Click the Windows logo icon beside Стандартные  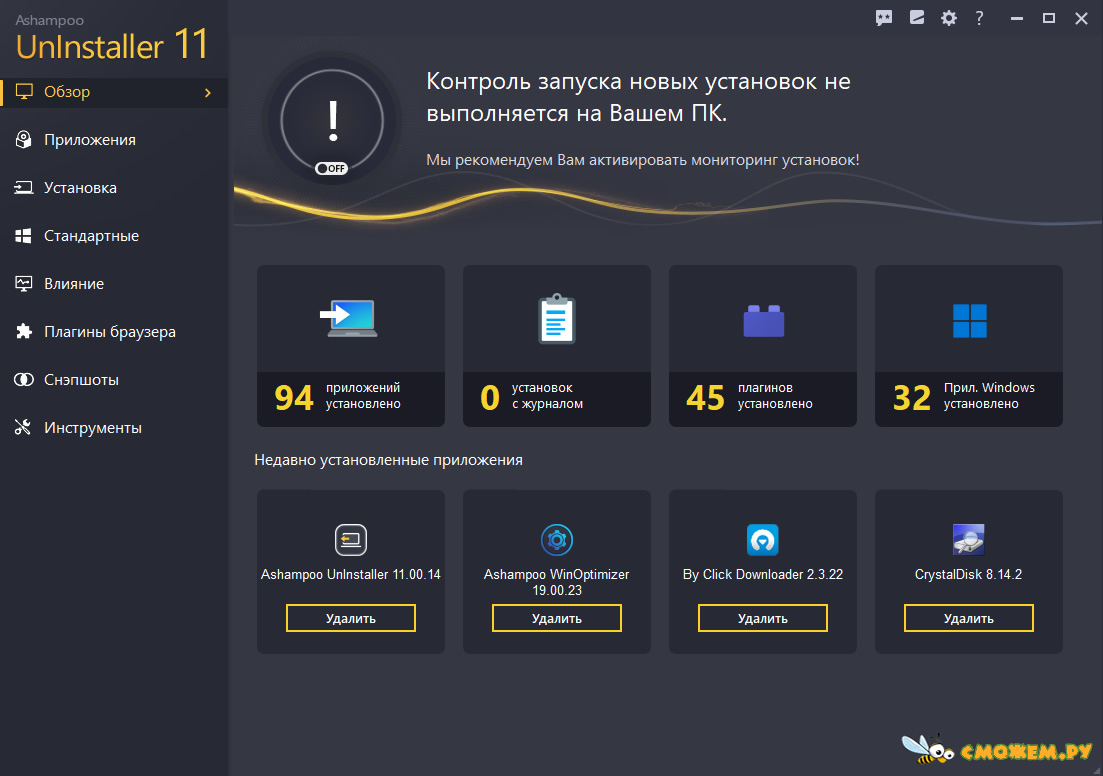point(24,236)
